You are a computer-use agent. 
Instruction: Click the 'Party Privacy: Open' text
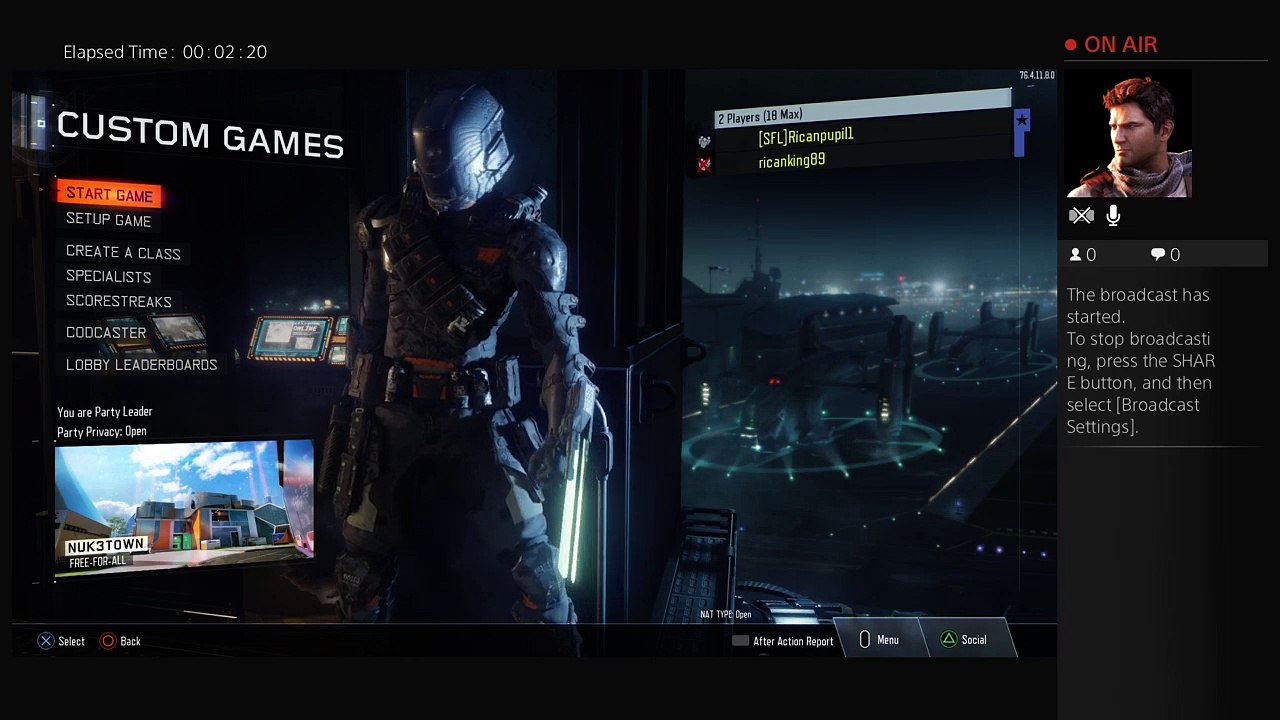point(101,432)
